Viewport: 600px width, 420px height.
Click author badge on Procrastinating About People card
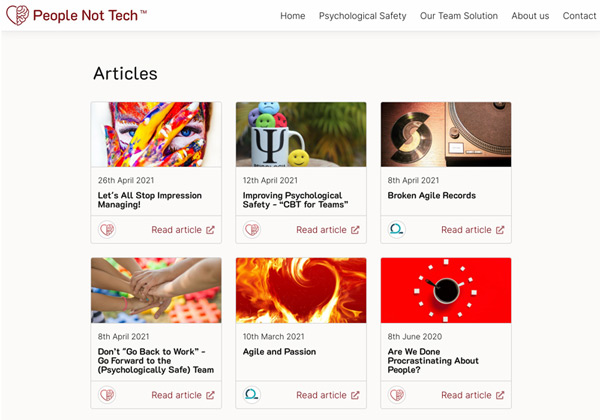click(397, 395)
